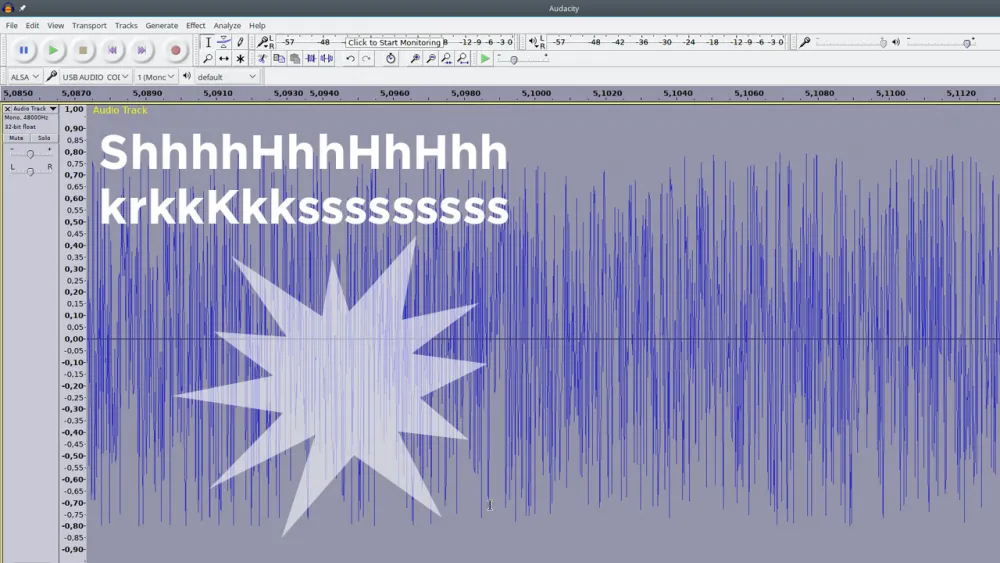Toggle Mute on the Audio Track
The image size is (1000, 563).
(17, 138)
